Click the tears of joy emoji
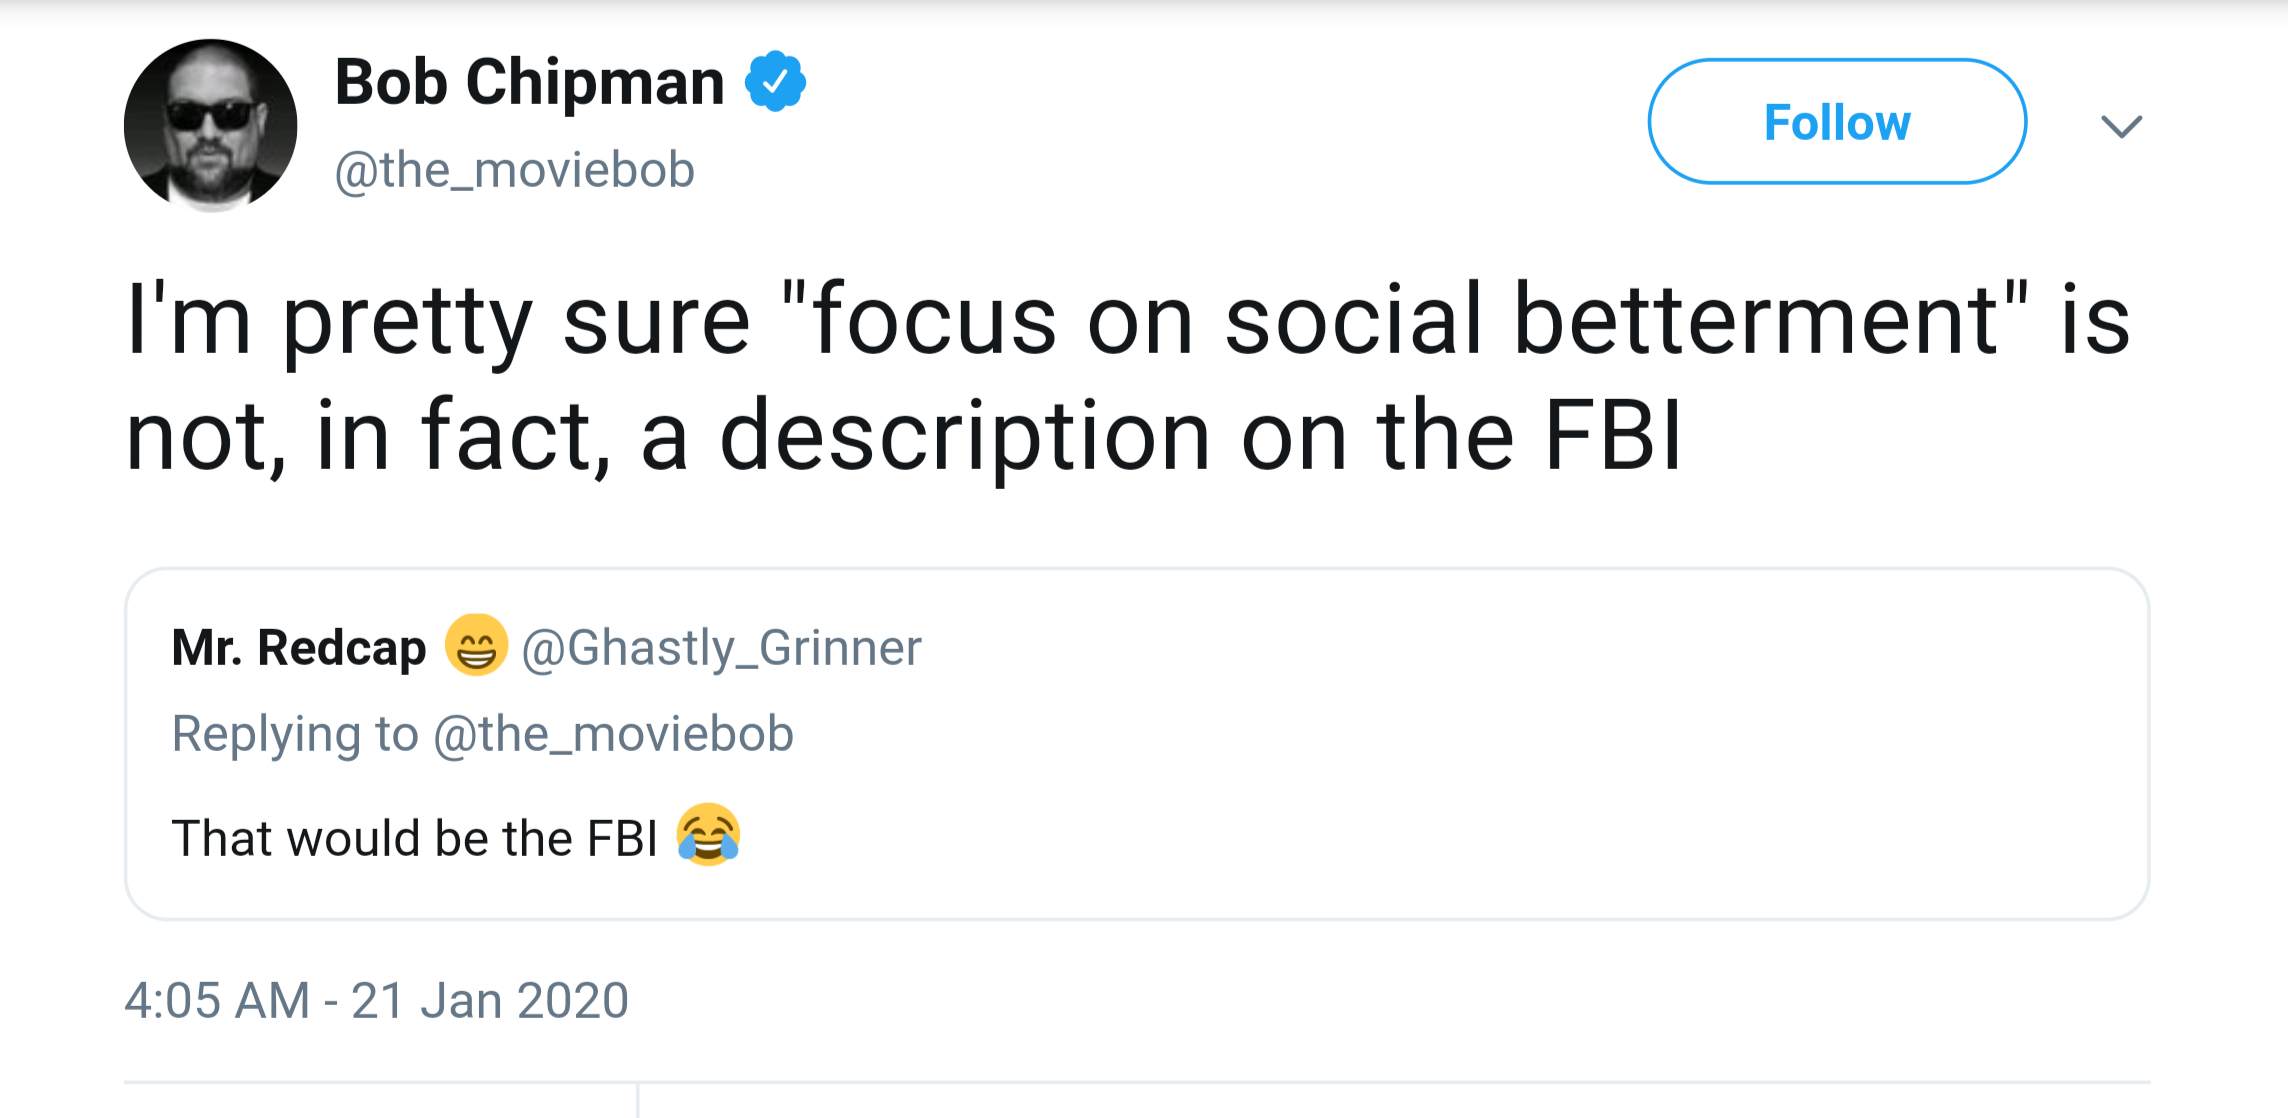 [x=708, y=834]
